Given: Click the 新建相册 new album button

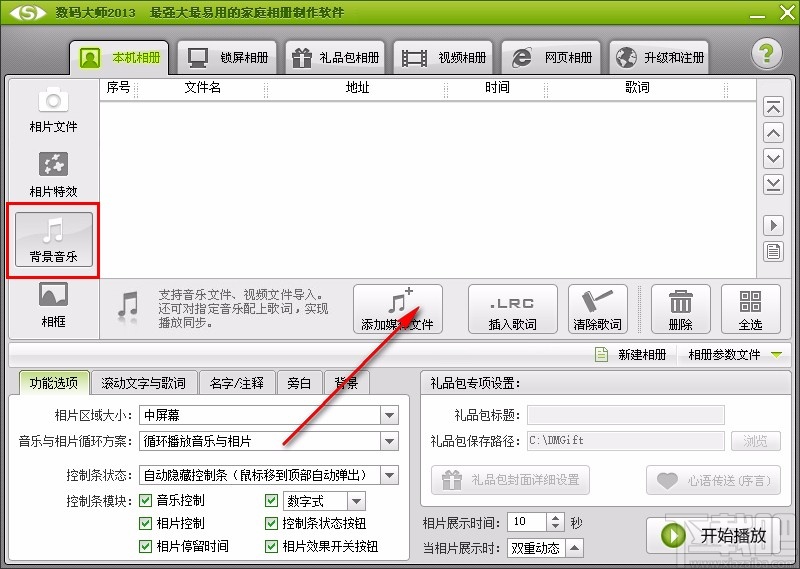Looking at the screenshot, I should click(x=631, y=354).
